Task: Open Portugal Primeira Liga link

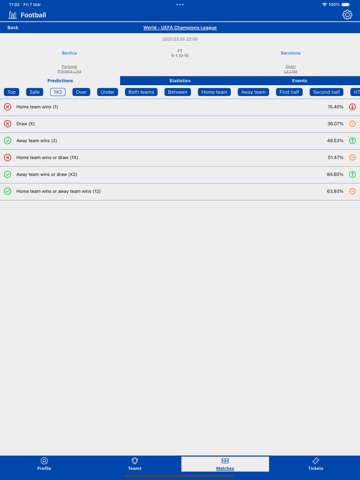Action: (x=69, y=69)
